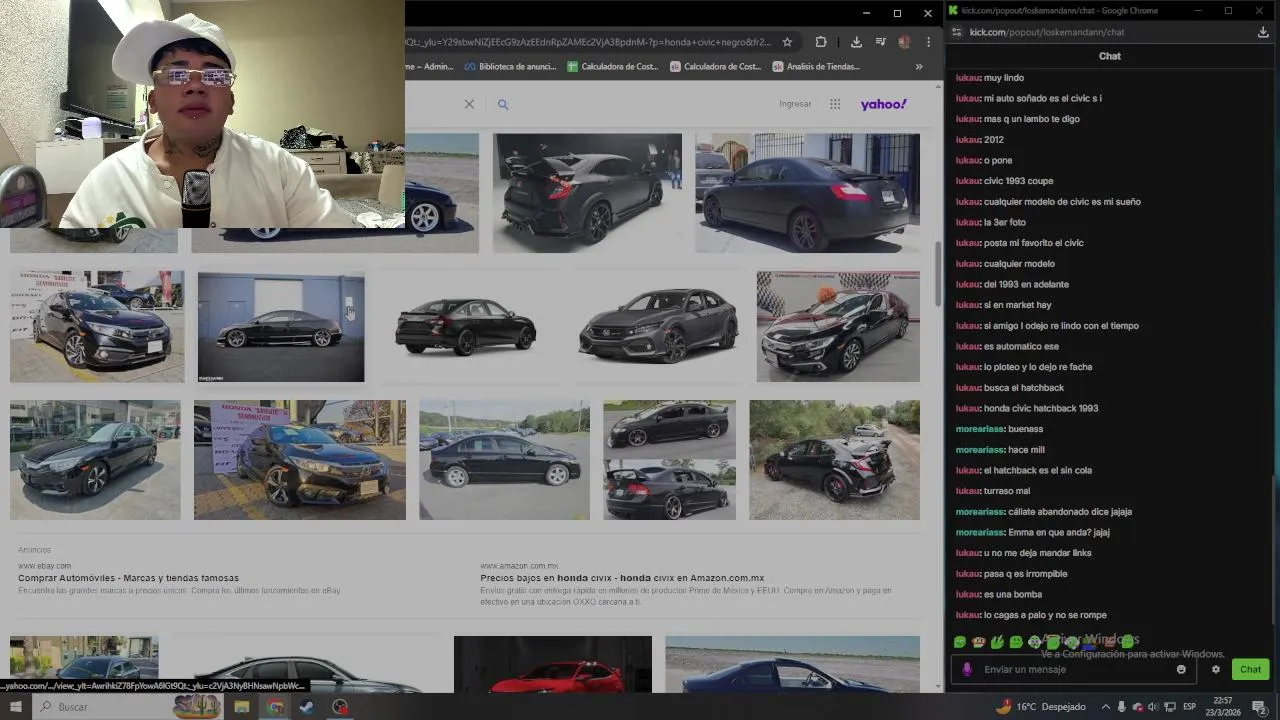Open the first Calculadora de Cost... bookmark
The width and height of the screenshot is (1280, 720).
612,67
